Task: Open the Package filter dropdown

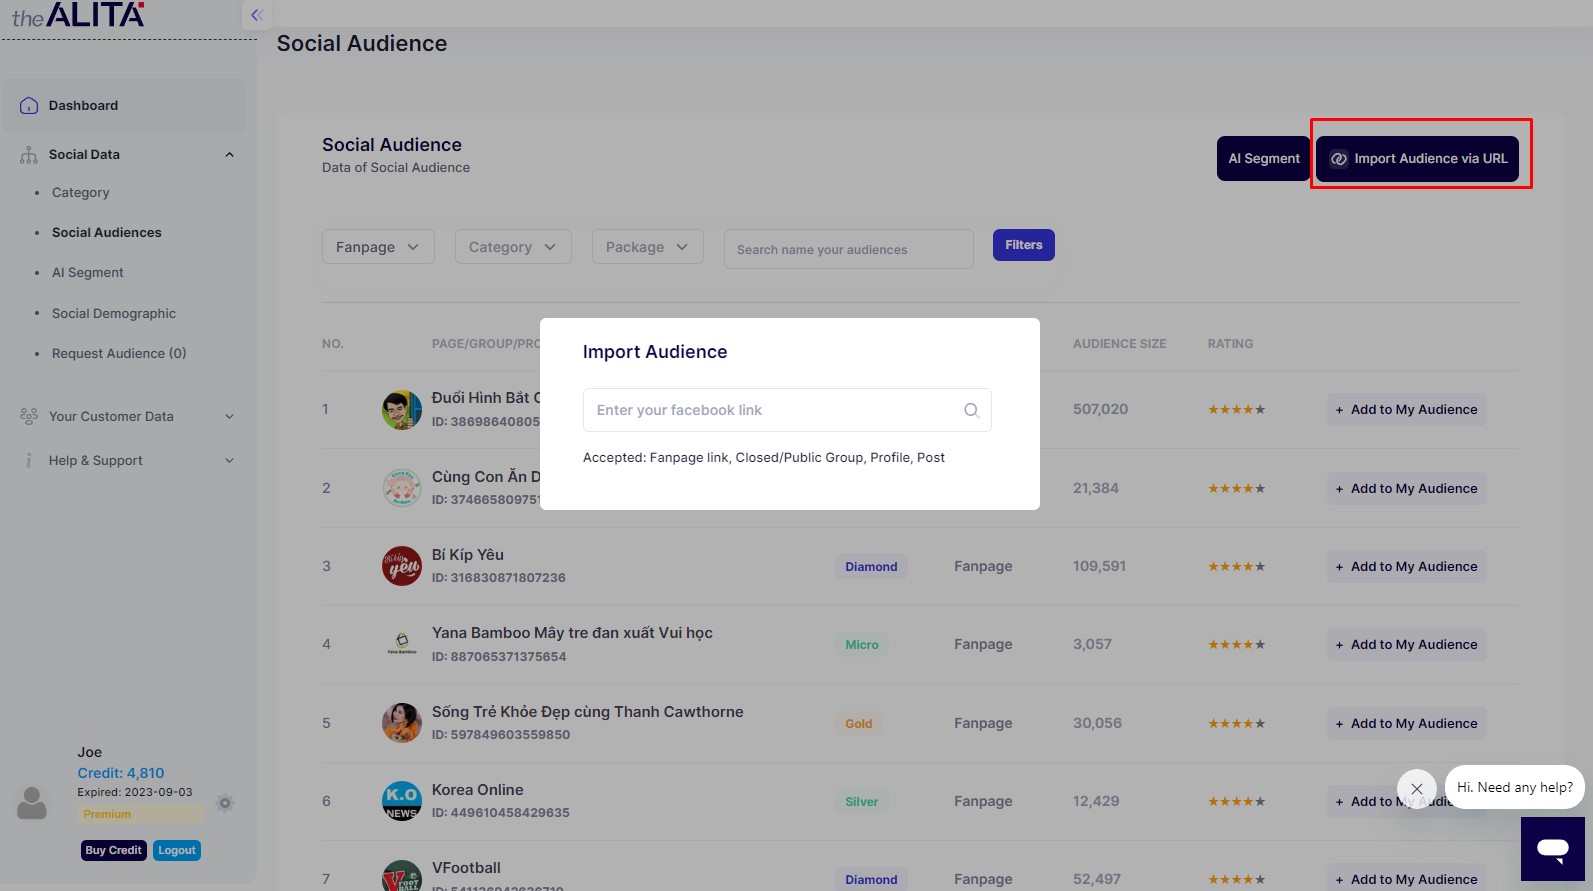Action: pyautogui.click(x=647, y=247)
